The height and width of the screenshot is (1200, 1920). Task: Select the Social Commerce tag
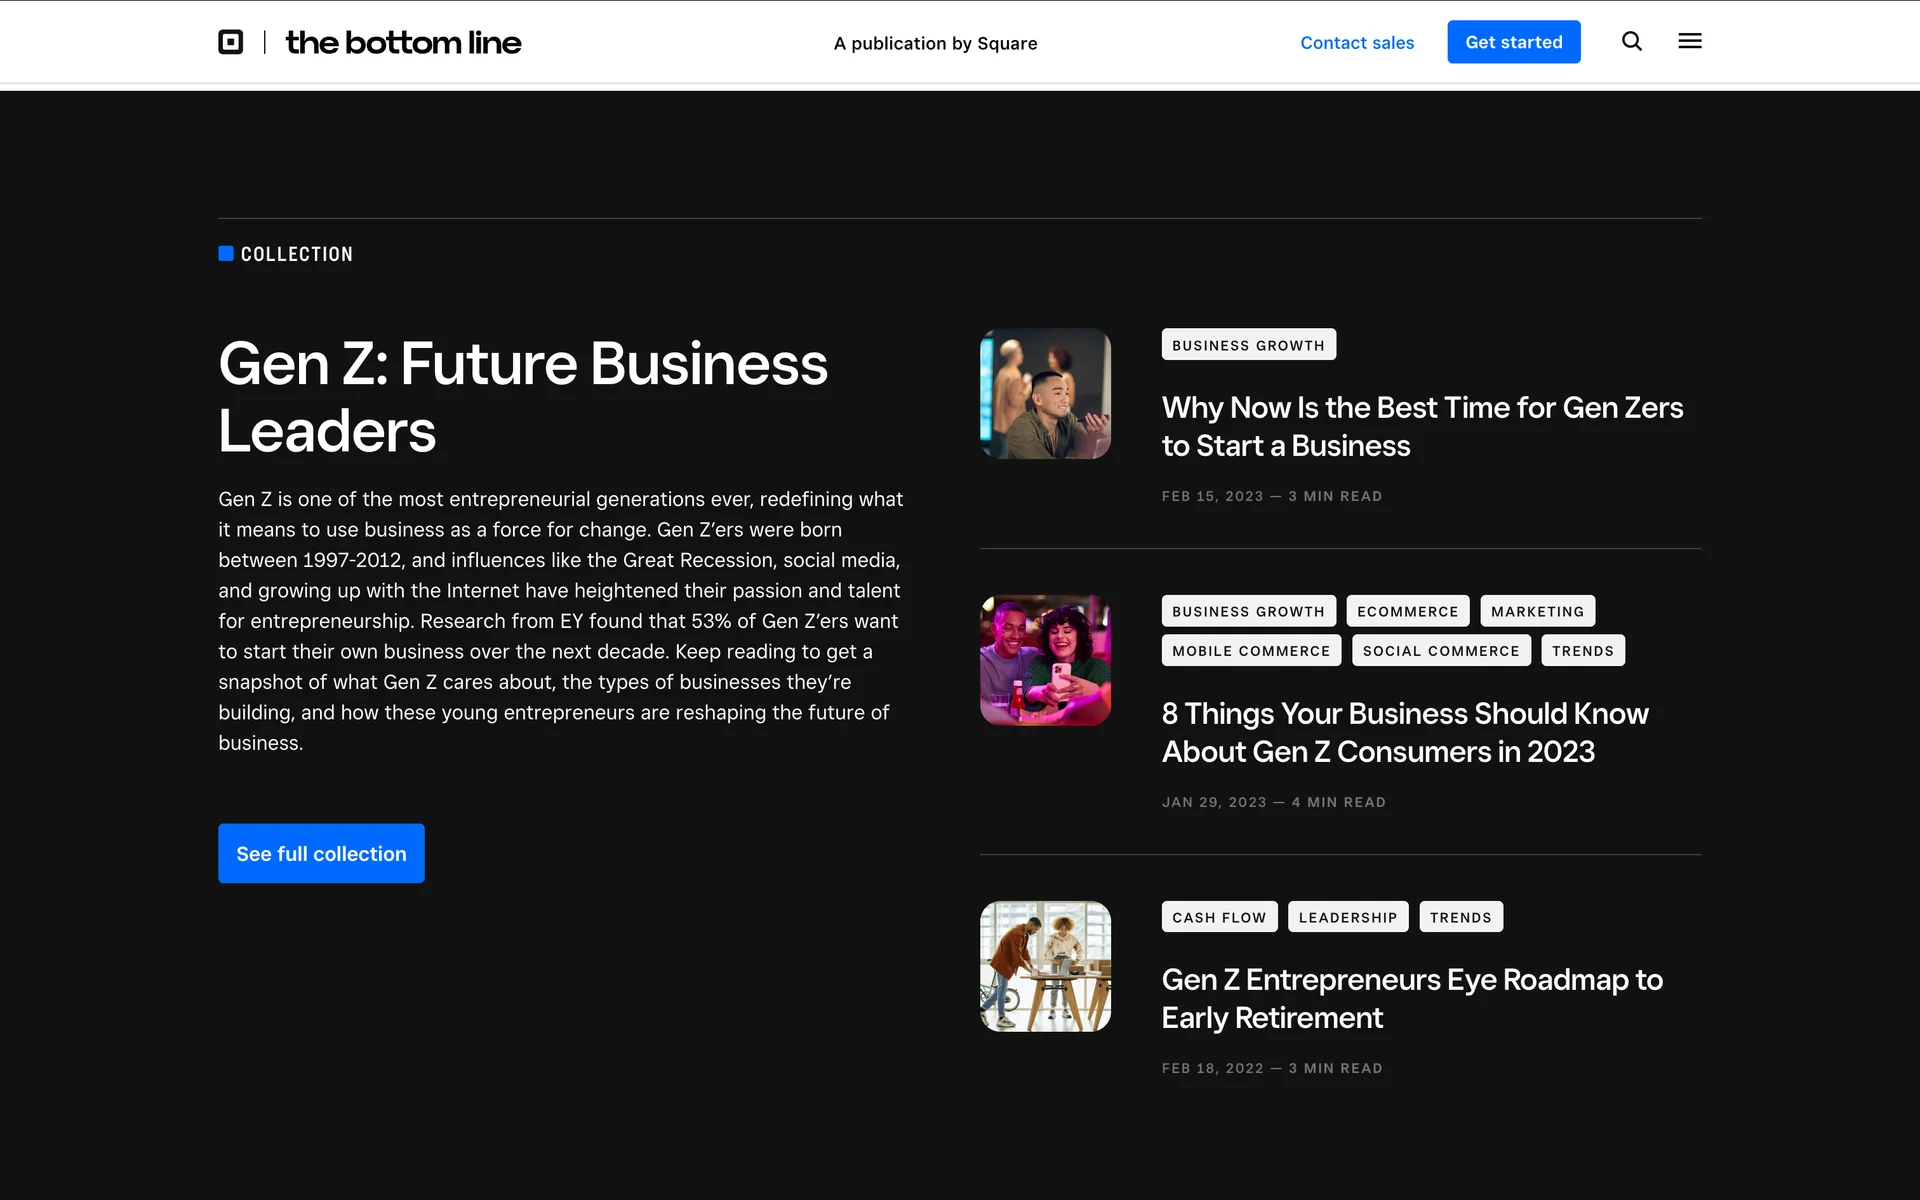1440,650
